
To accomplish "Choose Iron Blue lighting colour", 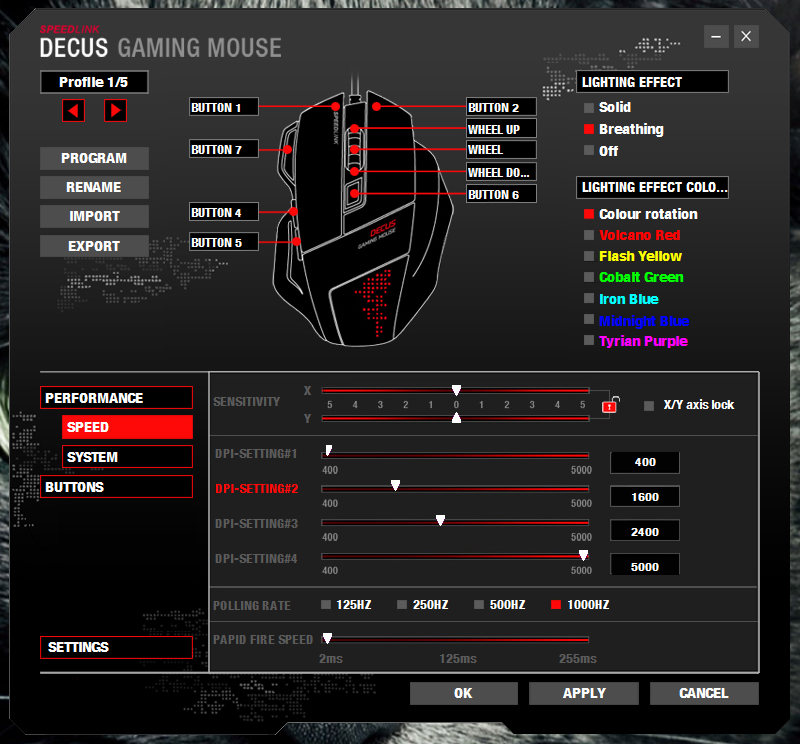I will point(589,299).
